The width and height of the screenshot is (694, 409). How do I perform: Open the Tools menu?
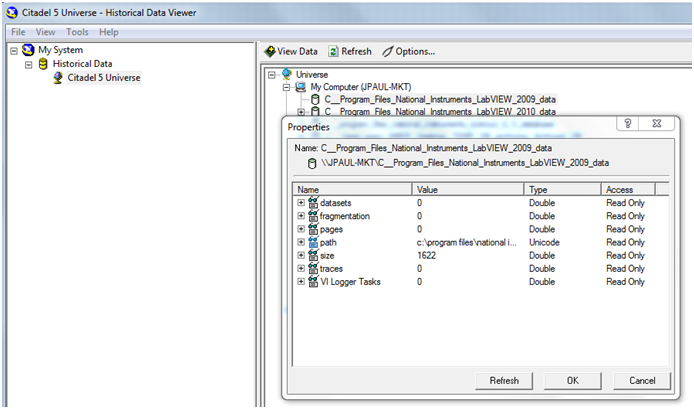click(77, 32)
